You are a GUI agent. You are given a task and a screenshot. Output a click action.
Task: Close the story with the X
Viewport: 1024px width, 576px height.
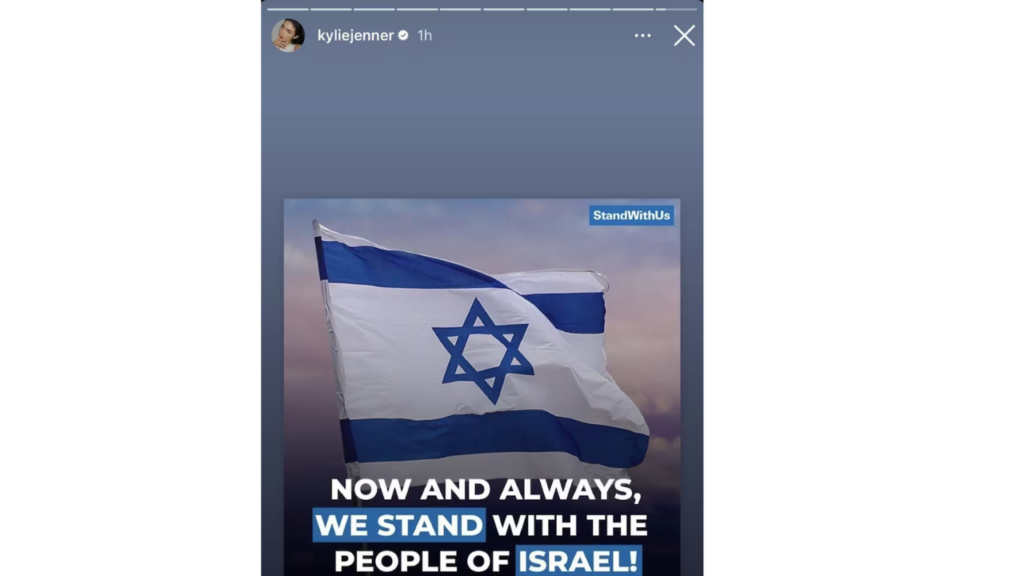[x=684, y=35]
